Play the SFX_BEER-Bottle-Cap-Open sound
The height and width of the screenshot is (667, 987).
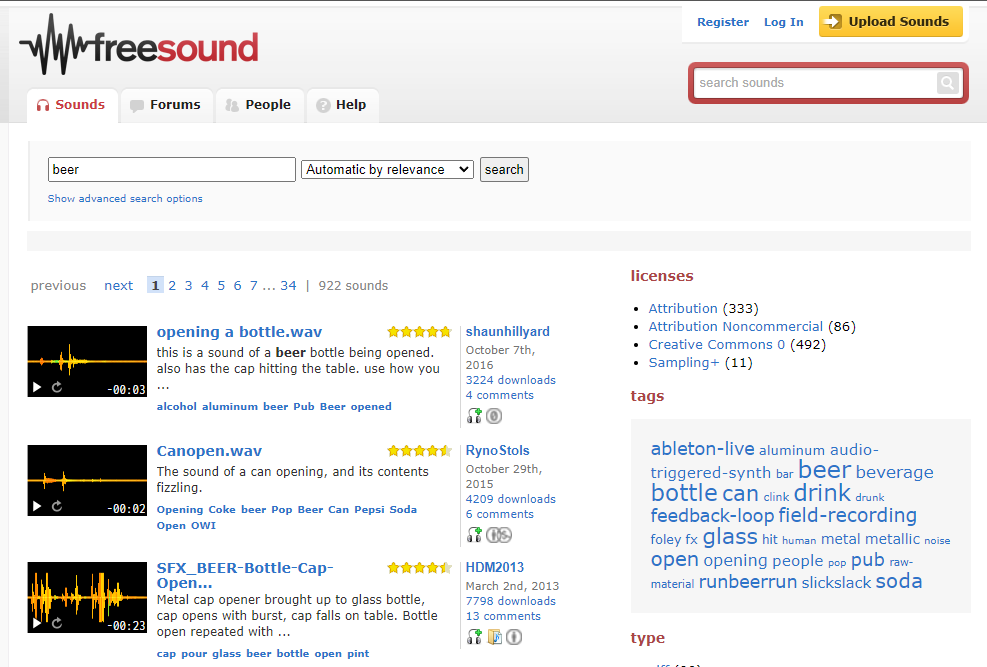(x=37, y=623)
